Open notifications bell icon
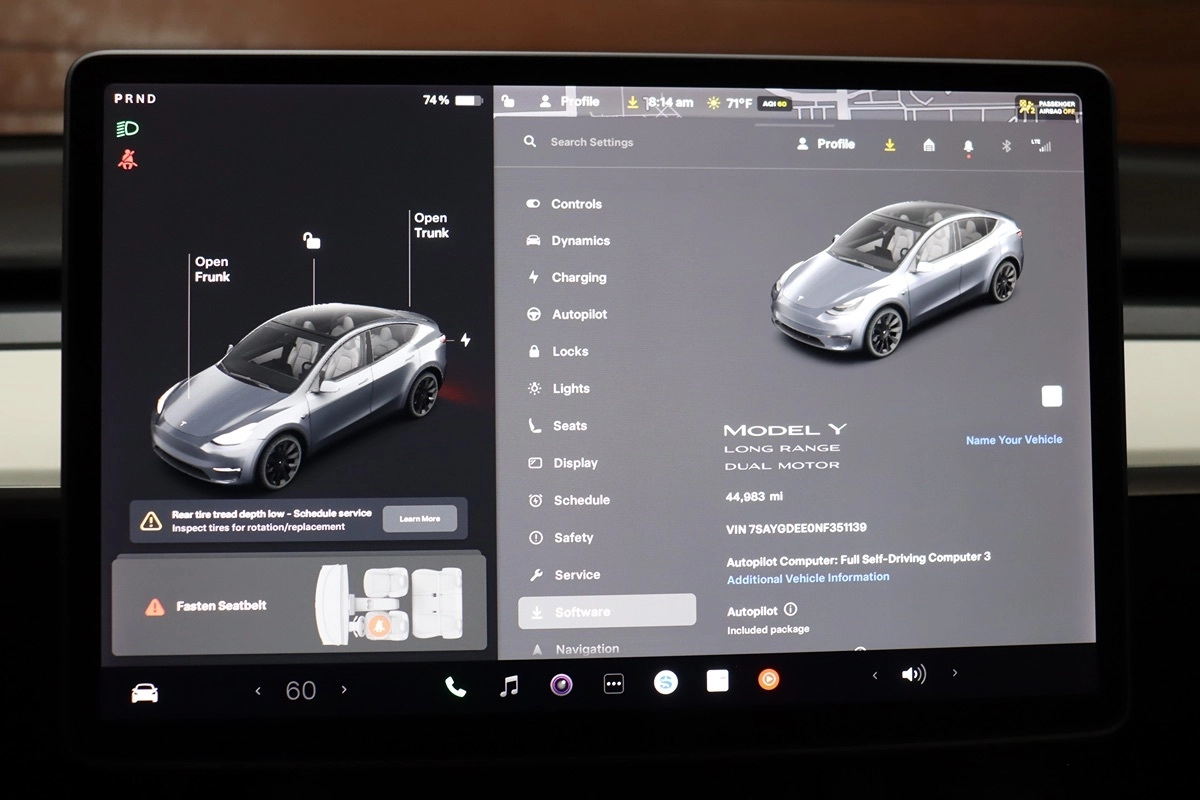Image resolution: width=1200 pixels, height=800 pixels. pyautogui.click(x=968, y=146)
